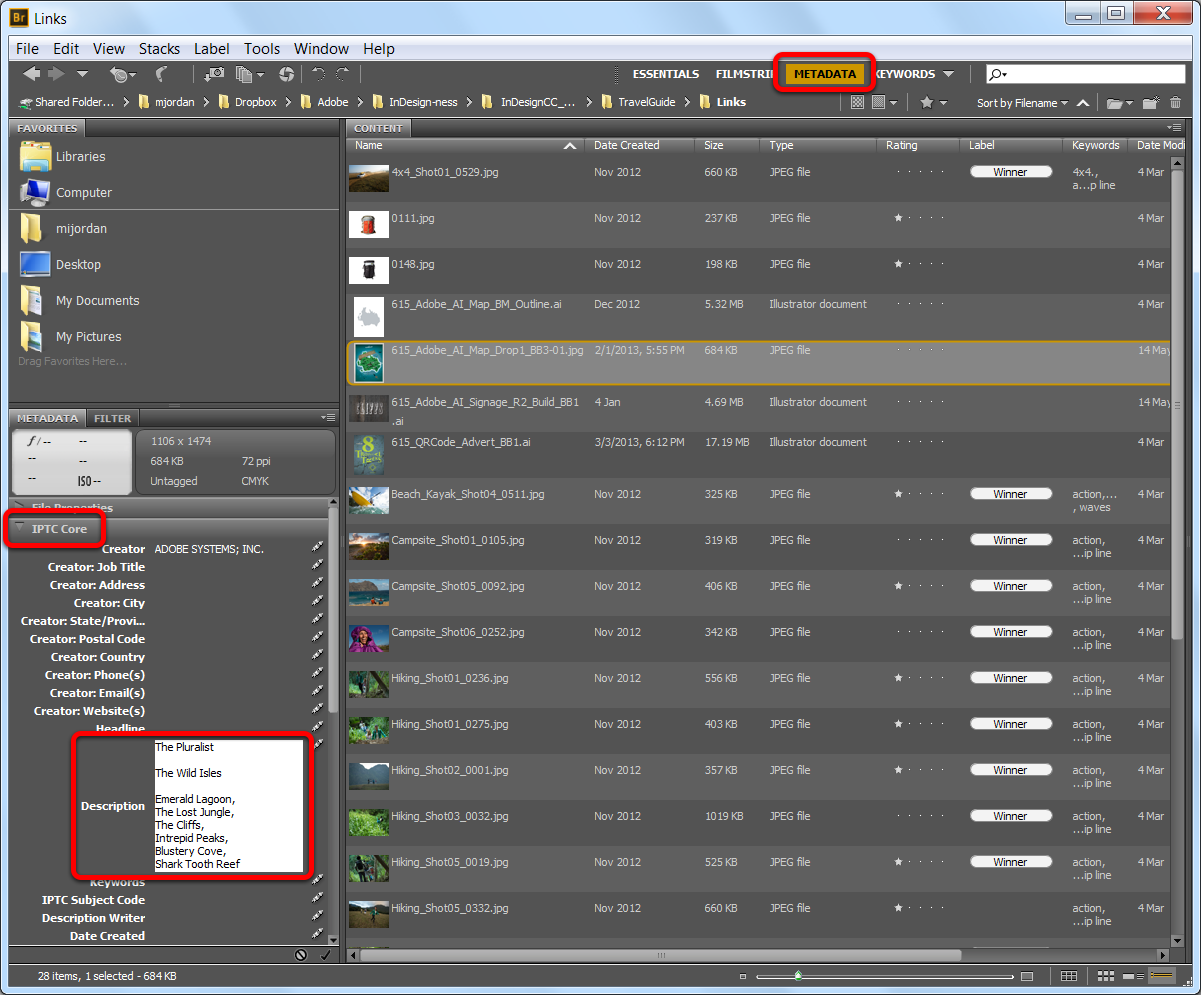The height and width of the screenshot is (995, 1201).
Task: Open the search magnifier dropdown icon
Action: 998,74
